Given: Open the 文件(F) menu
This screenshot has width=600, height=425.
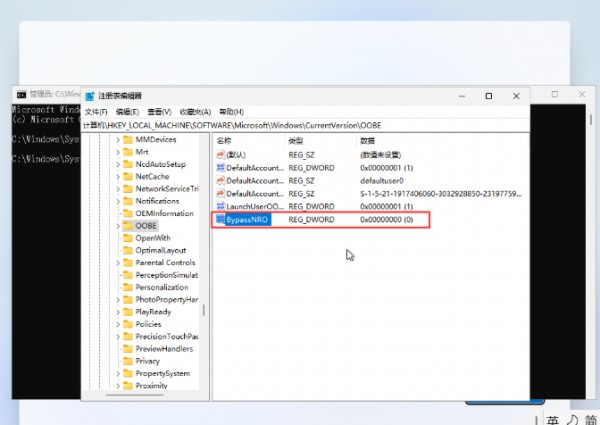Looking at the screenshot, I should click(96, 112).
